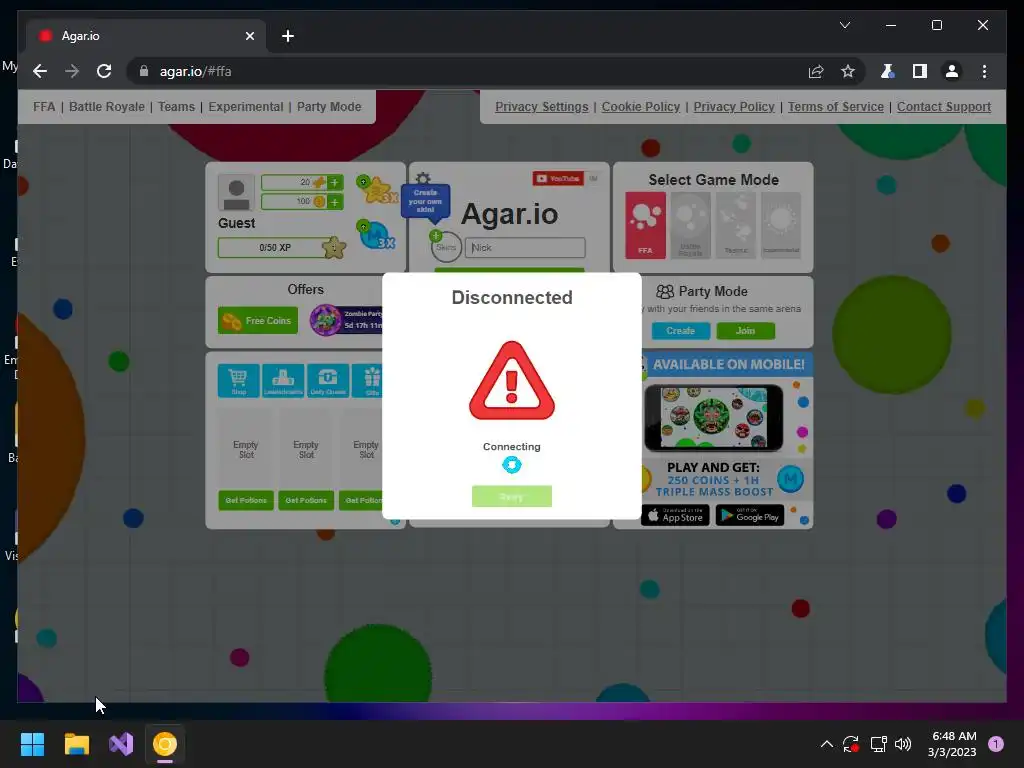Expand the tab search chevron
The image size is (1024, 768).
[844, 25]
